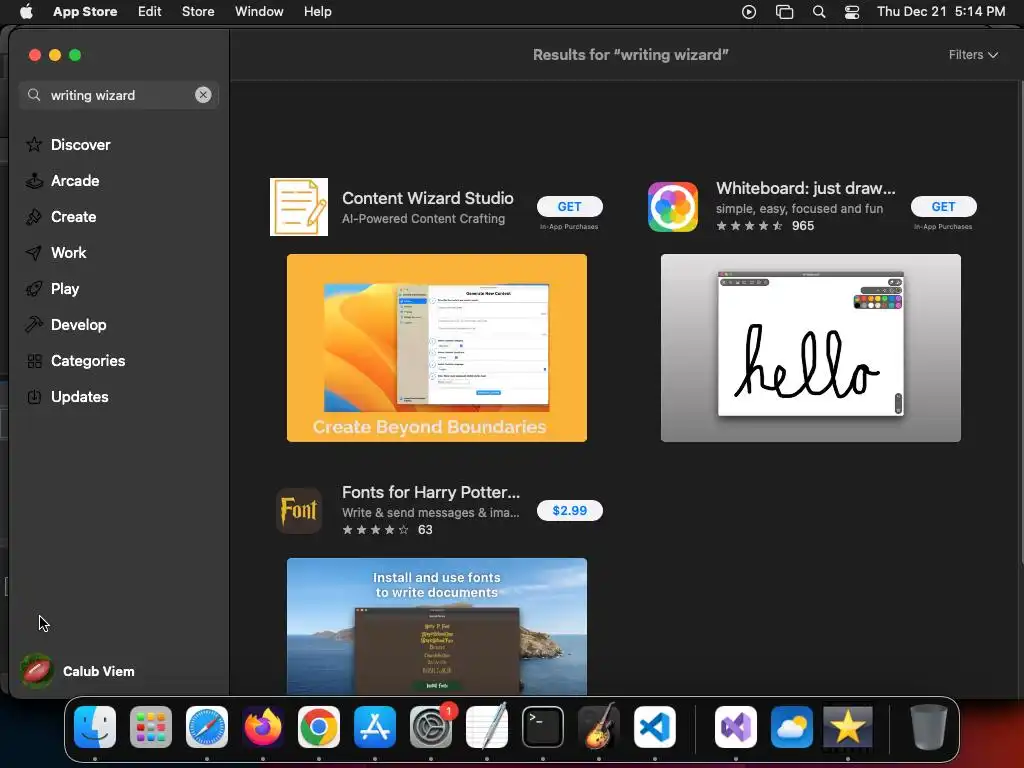Open the weather app in Dock
Screen dimensions: 1024x768
792,727
